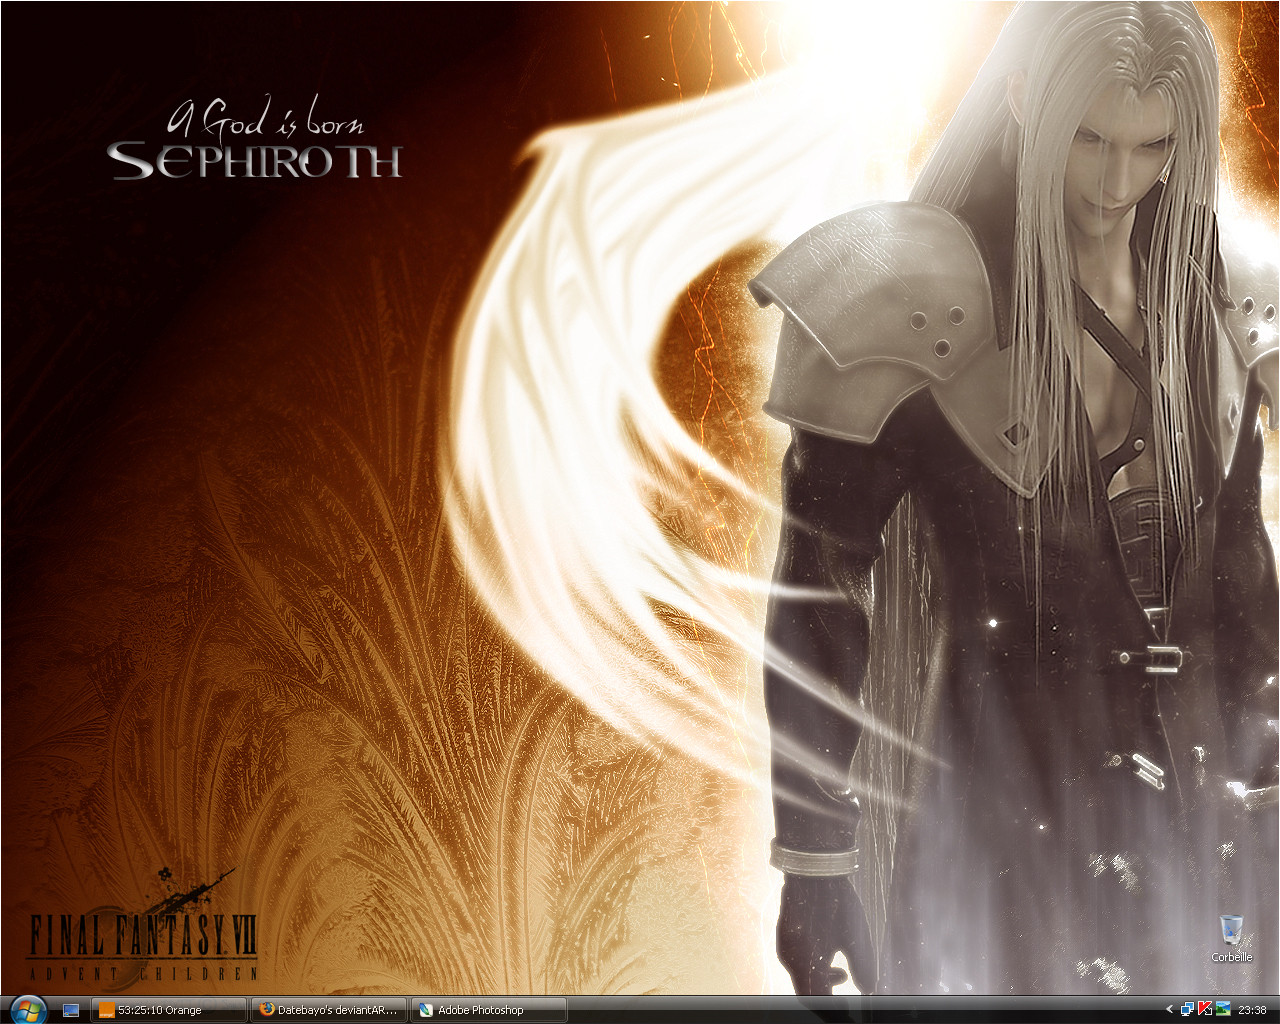Image resolution: width=1280 pixels, height=1024 pixels.
Task: Open the Kaspersky antivirus tray icon
Action: [x=1205, y=1008]
